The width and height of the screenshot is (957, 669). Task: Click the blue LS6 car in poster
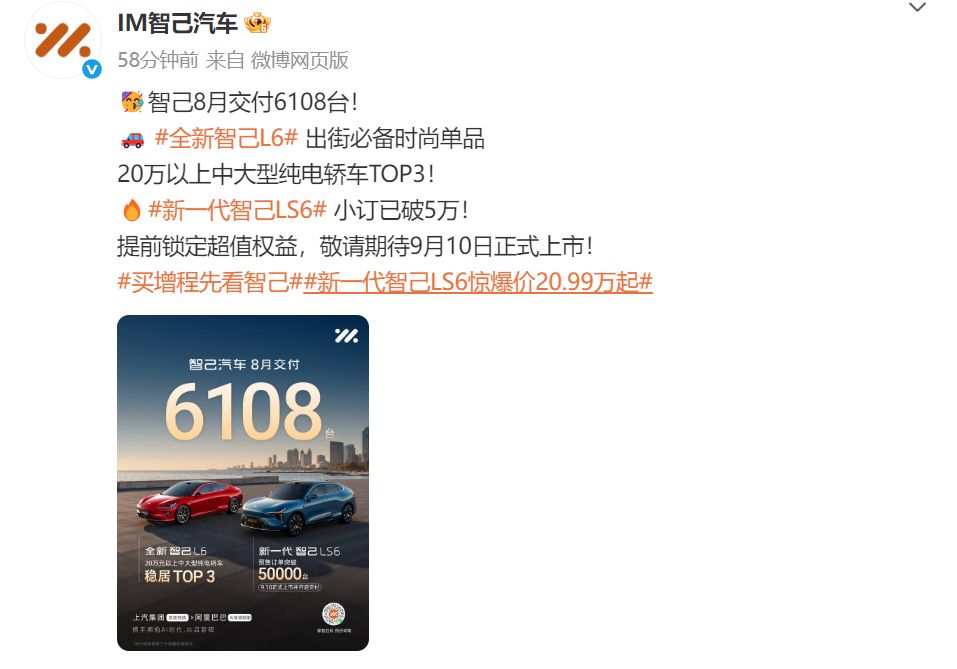(x=298, y=508)
